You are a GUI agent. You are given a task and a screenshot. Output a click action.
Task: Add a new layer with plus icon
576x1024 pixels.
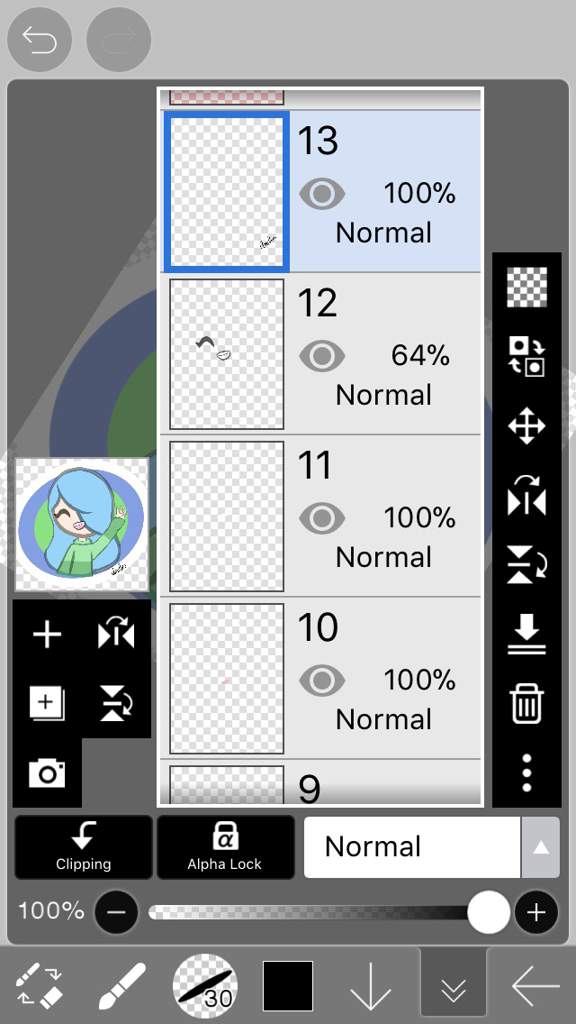point(47,635)
